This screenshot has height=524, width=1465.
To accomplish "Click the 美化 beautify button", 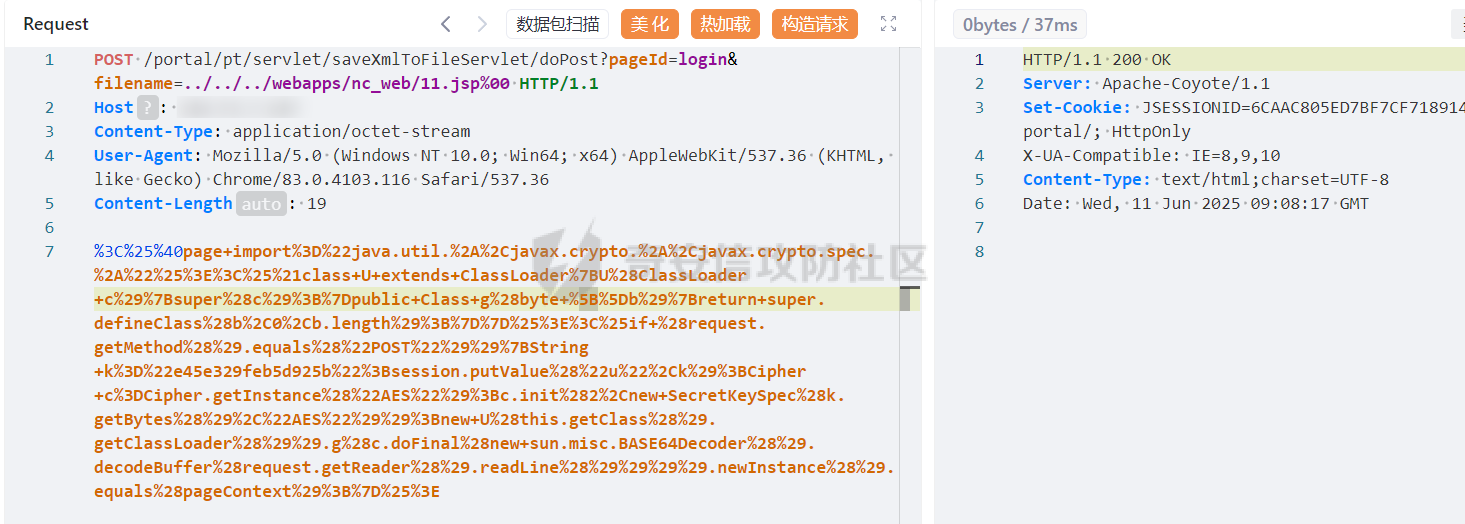I will [650, 24].
